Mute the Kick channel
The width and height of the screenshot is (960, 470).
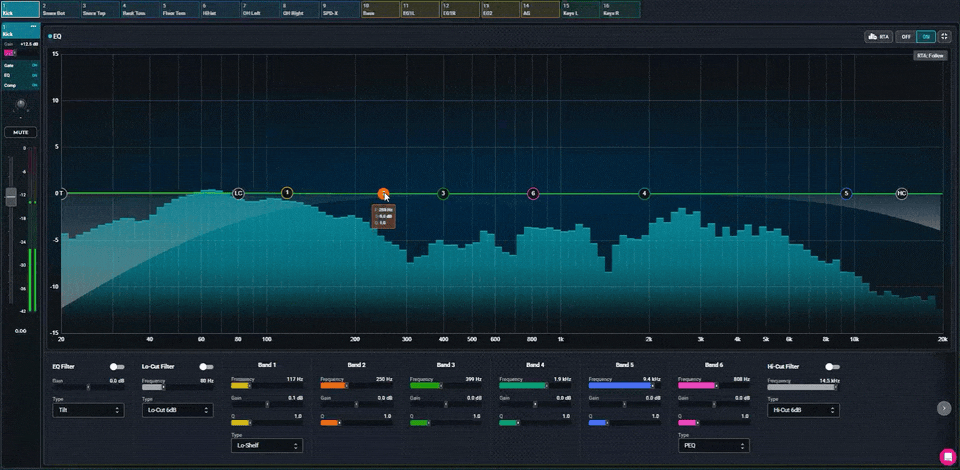coord(20,132)
